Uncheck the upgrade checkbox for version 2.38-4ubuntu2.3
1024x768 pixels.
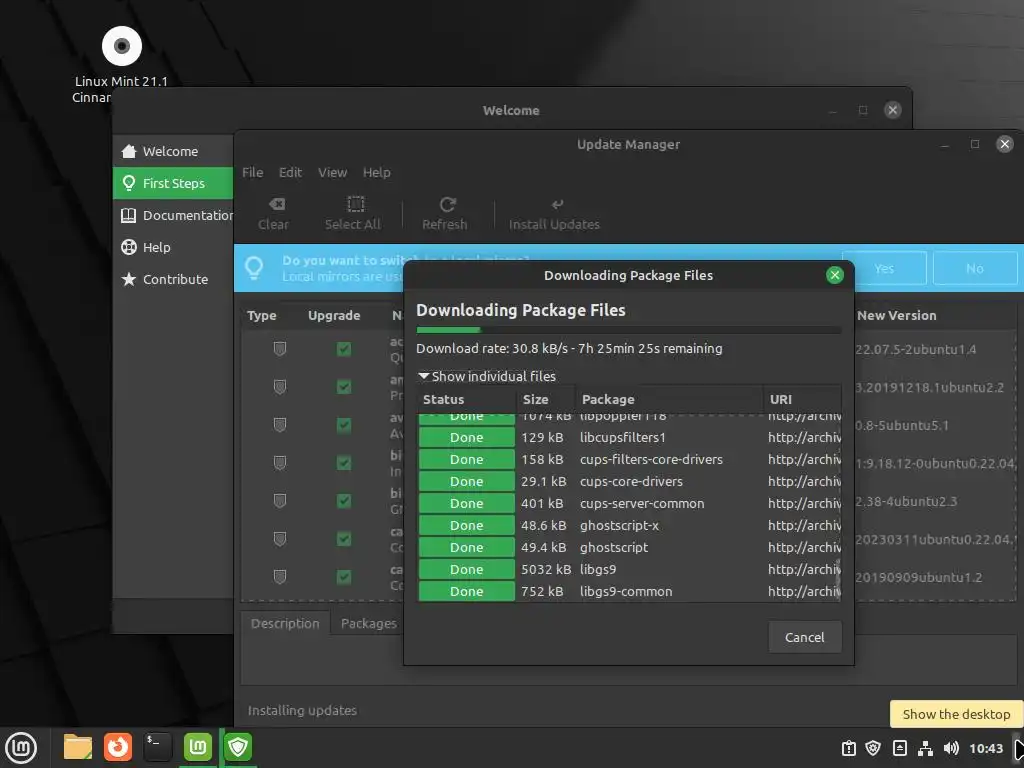click(x=344, y=501)
